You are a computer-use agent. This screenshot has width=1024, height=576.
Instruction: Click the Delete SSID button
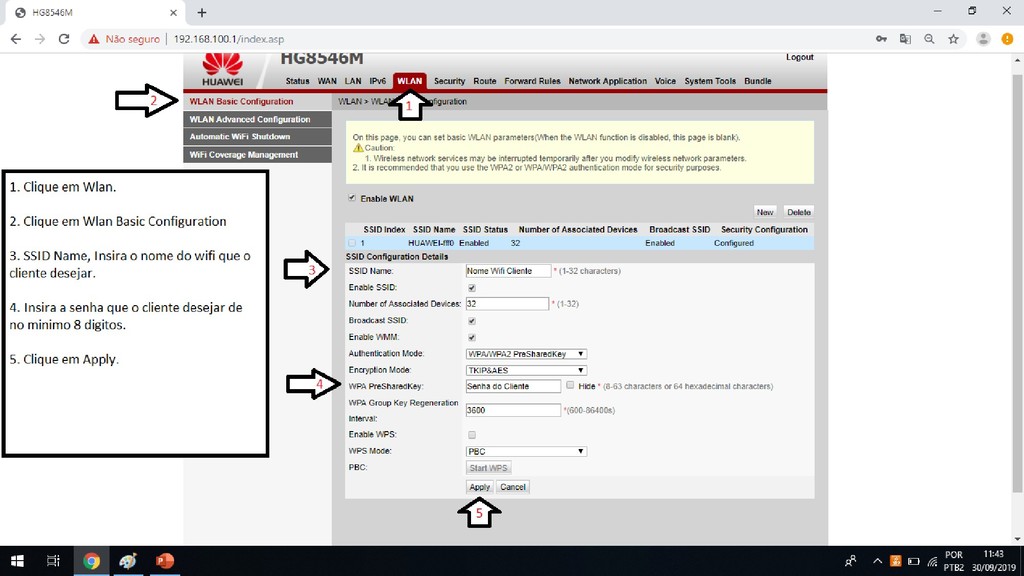pos(799,212)
